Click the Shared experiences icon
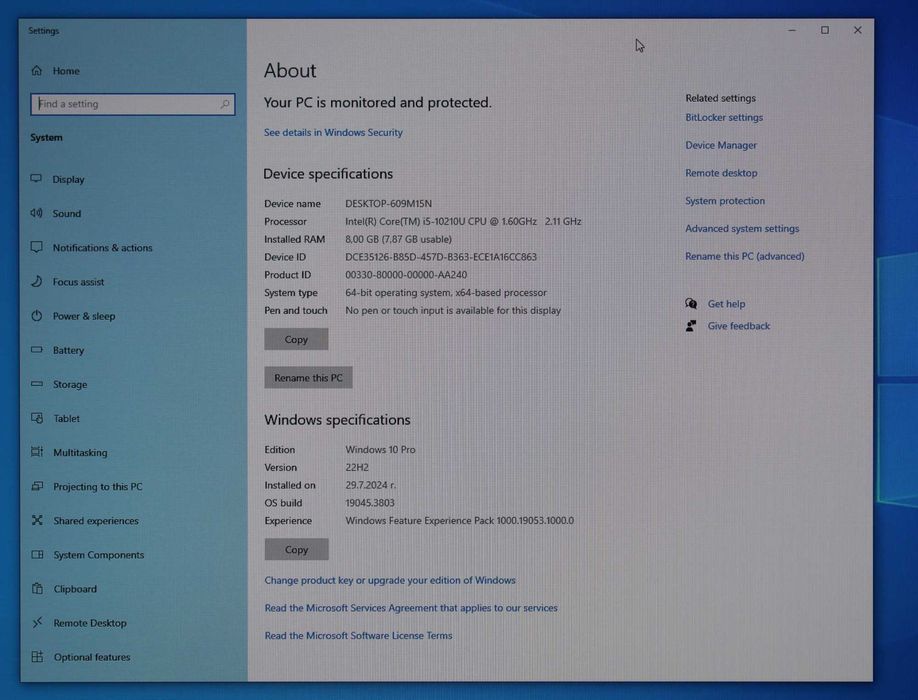 (37, 520)
